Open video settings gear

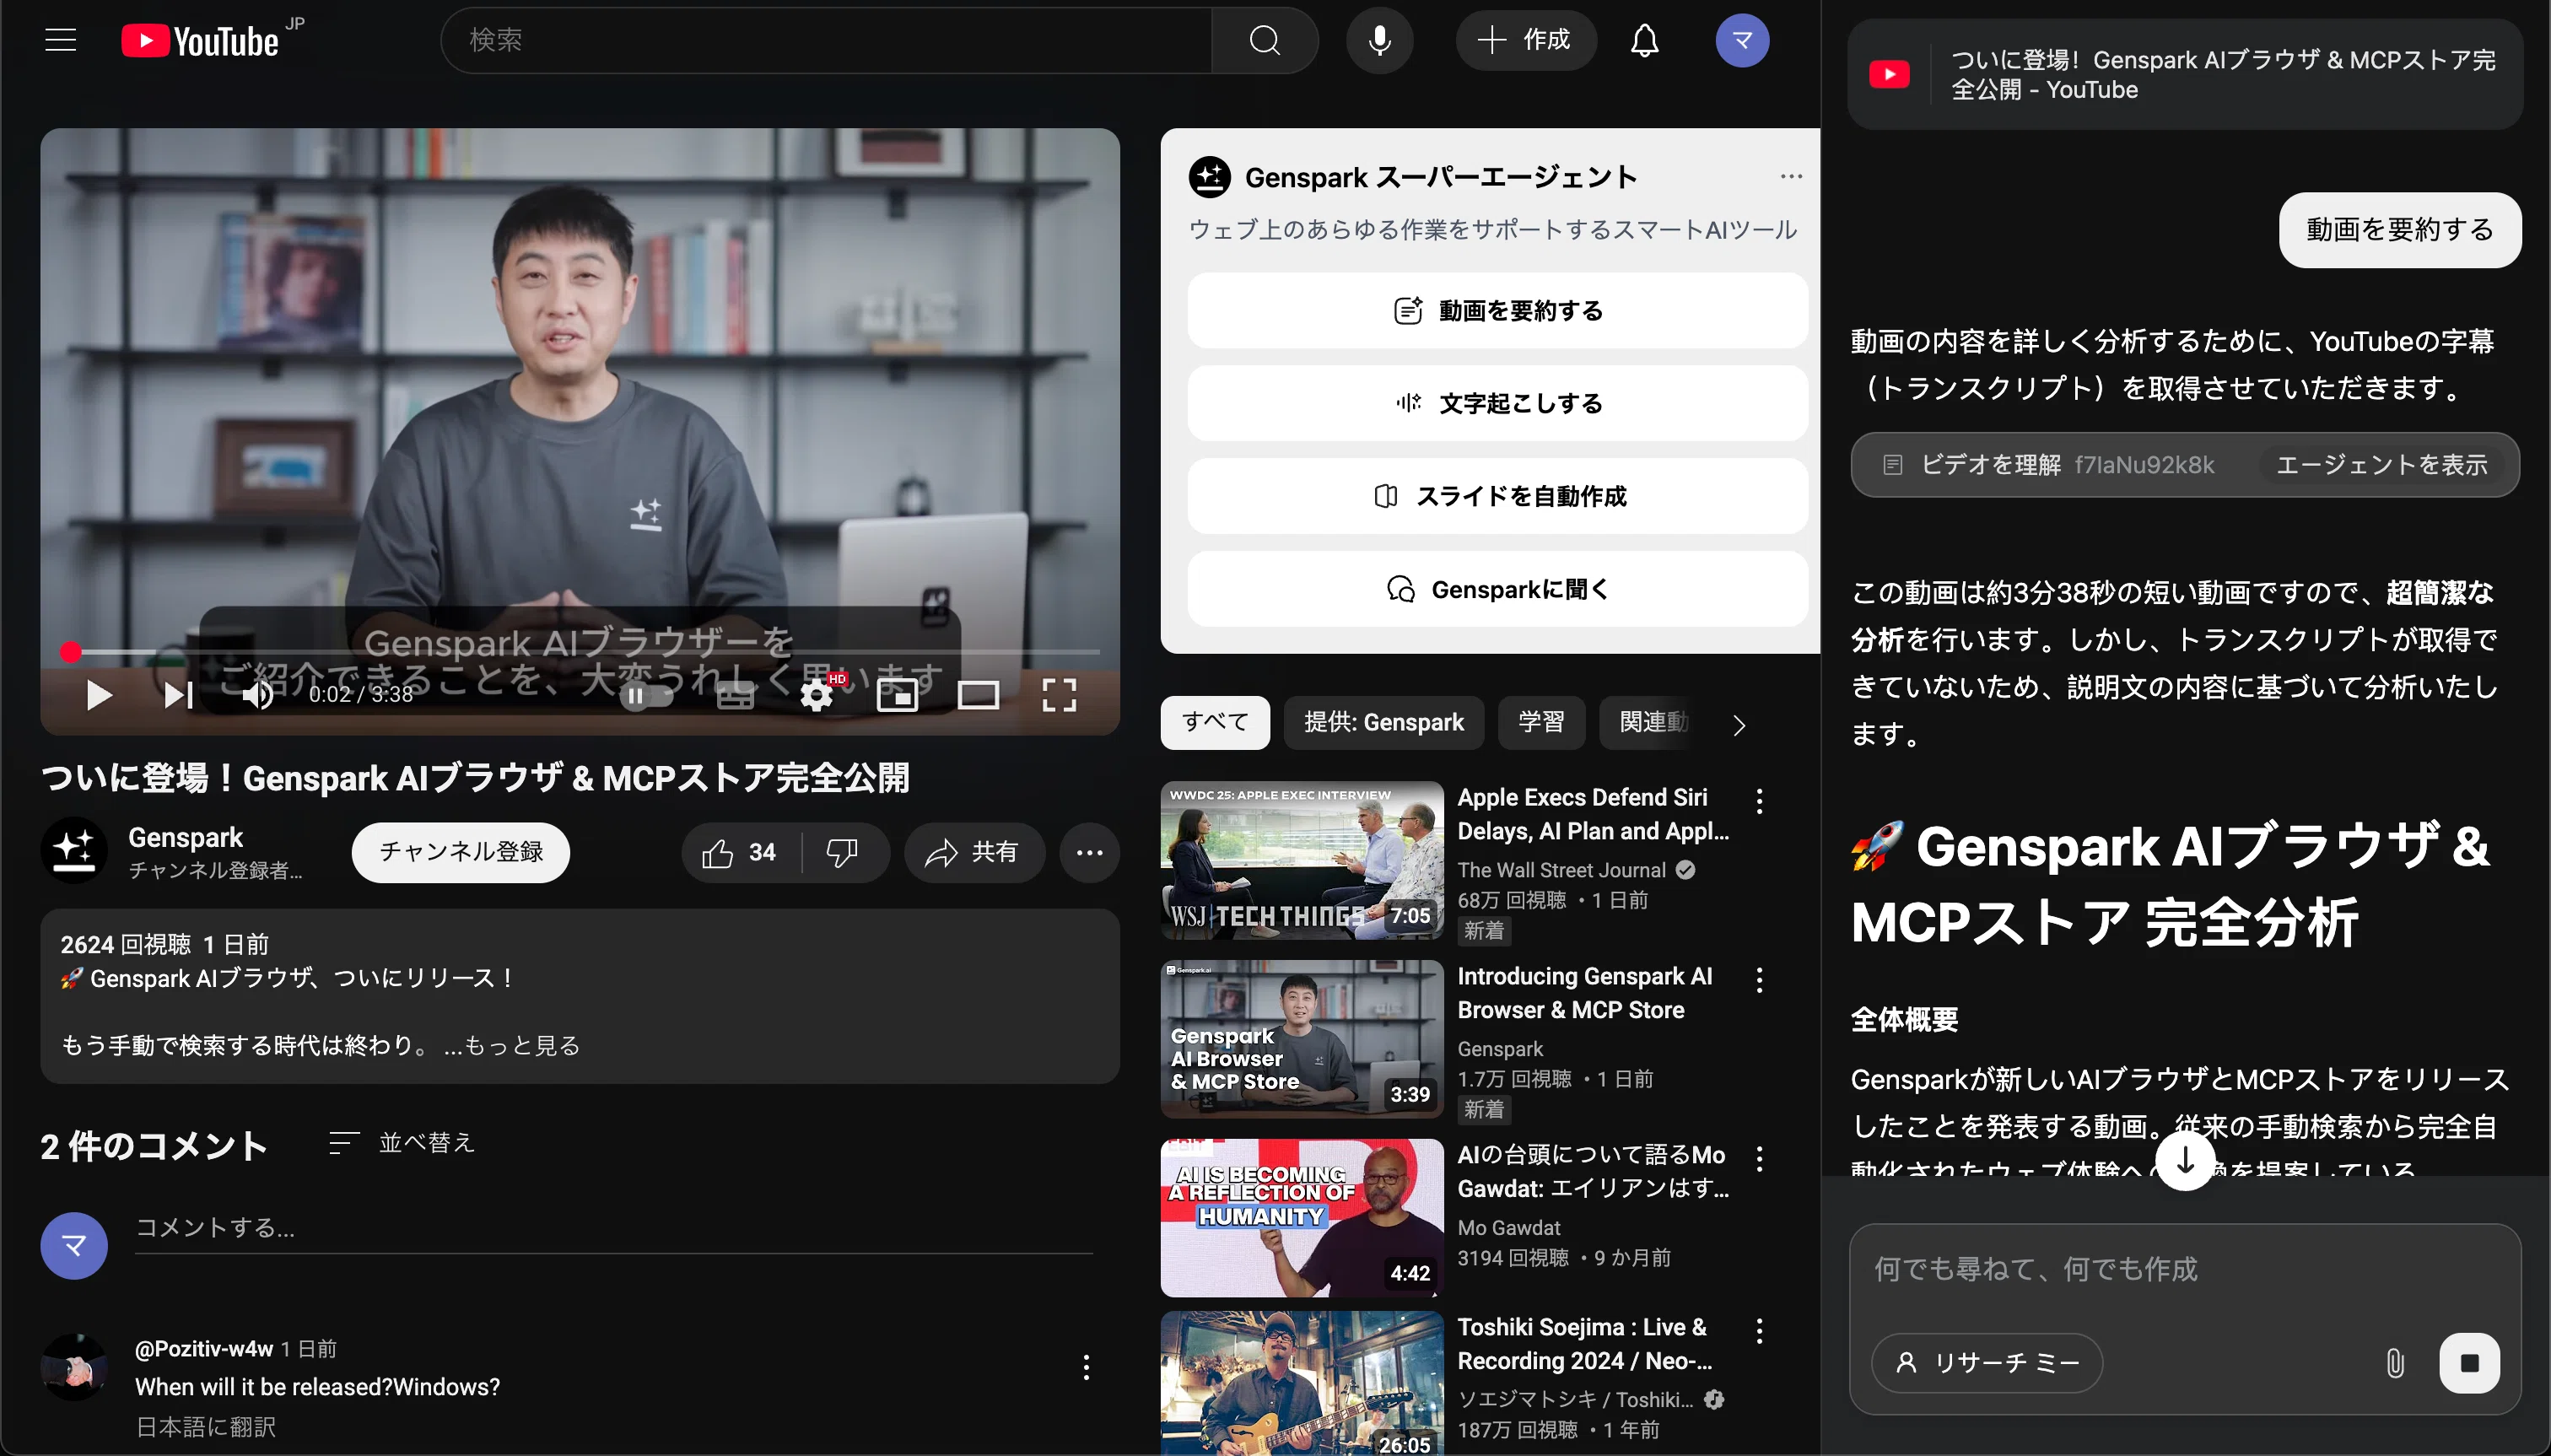coord(817,695)
